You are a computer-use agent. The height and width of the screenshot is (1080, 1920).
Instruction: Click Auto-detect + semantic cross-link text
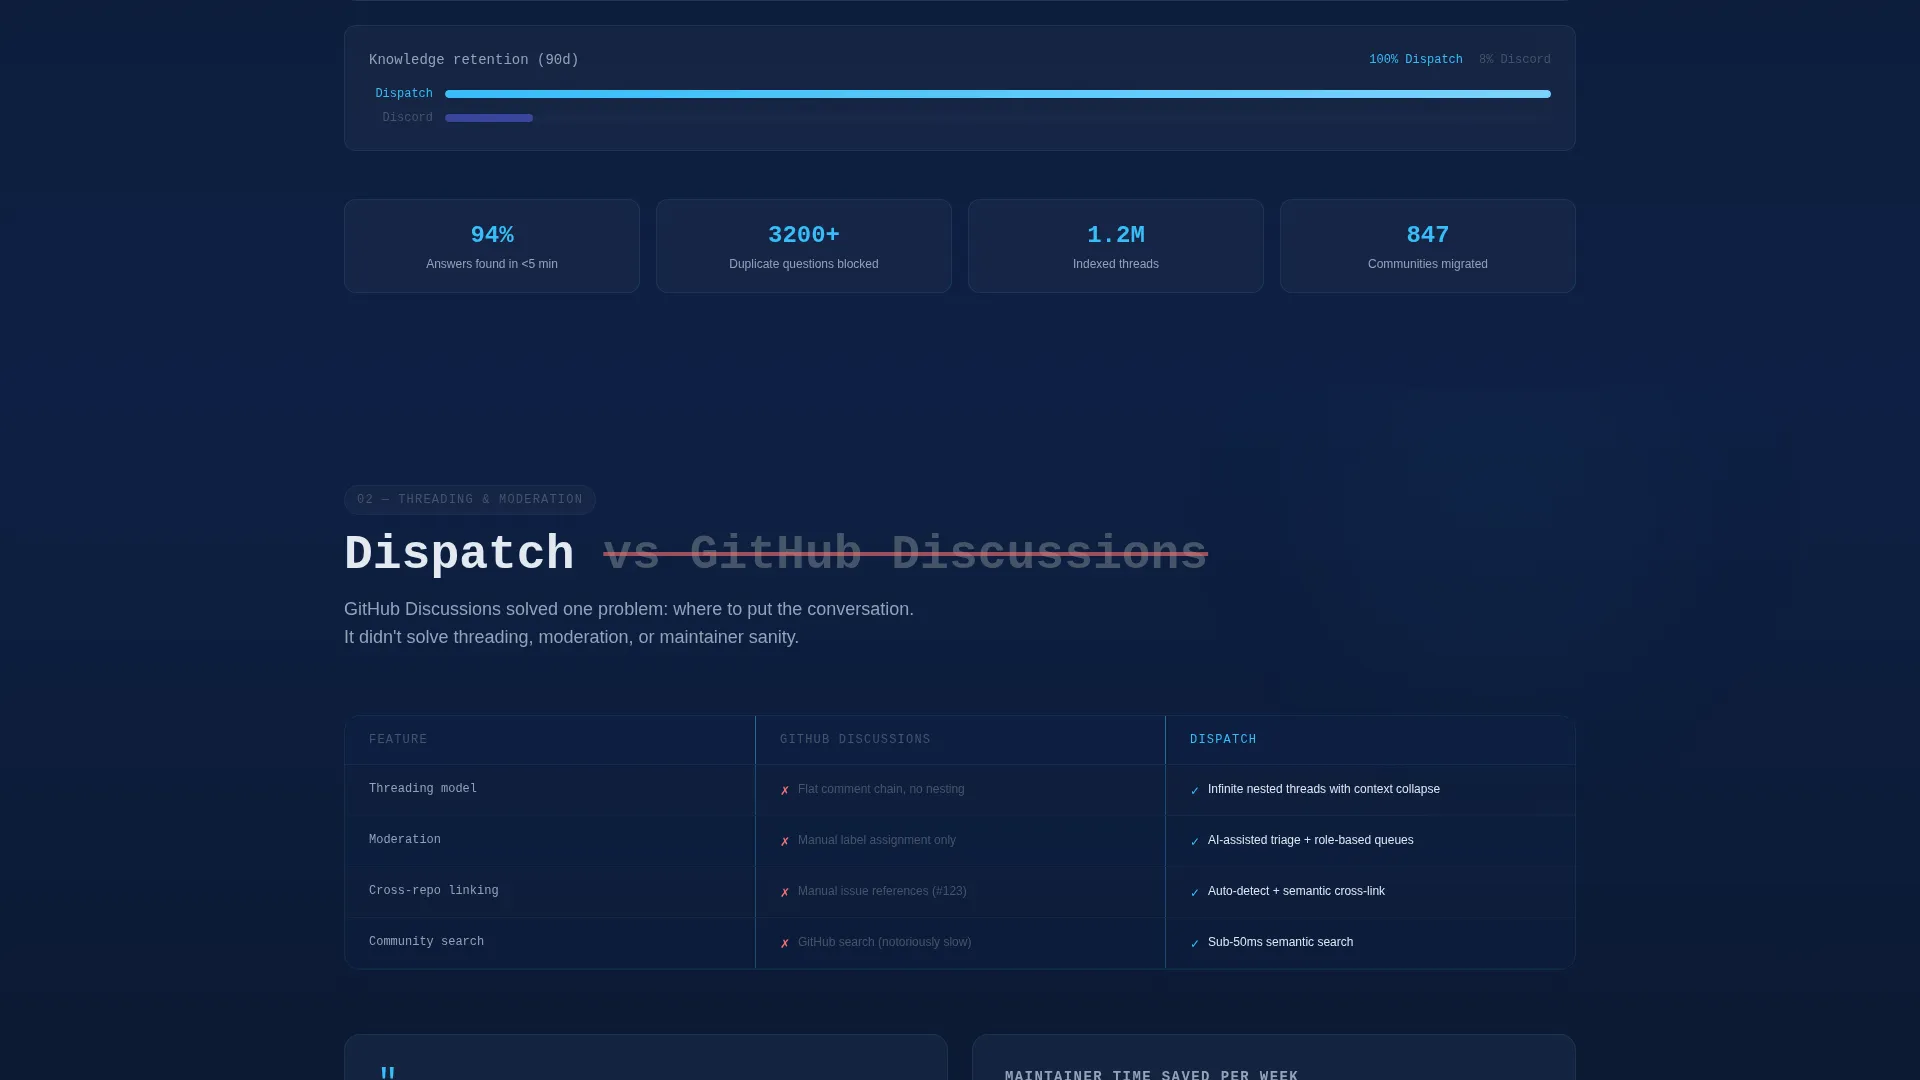click(x=1296, y=891)
